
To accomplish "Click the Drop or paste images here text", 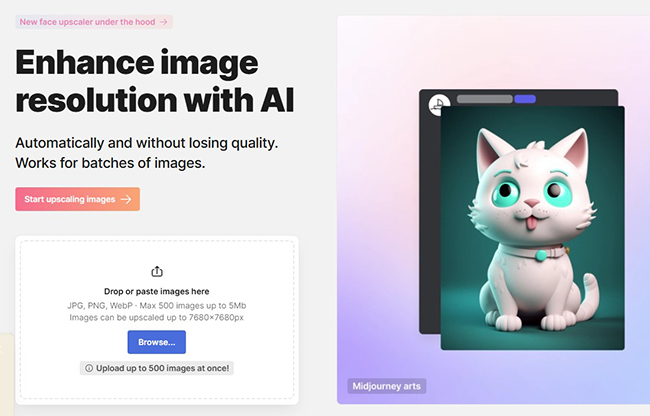I will (x=157, y=292).
